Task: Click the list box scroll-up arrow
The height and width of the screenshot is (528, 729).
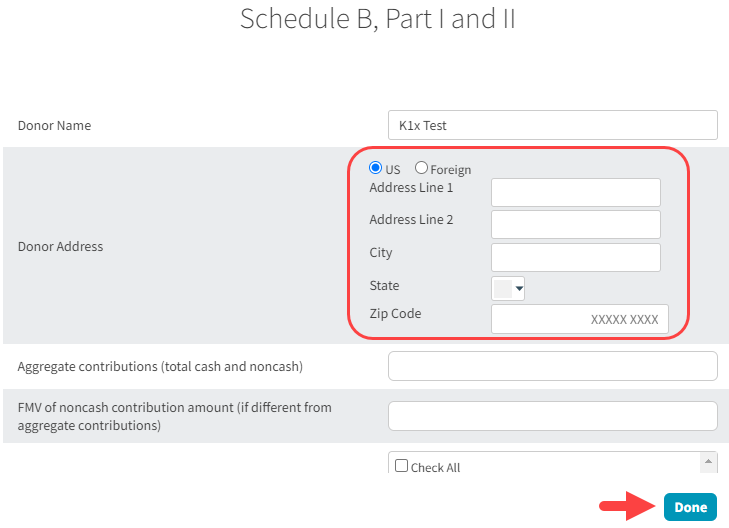Action: 709,461
